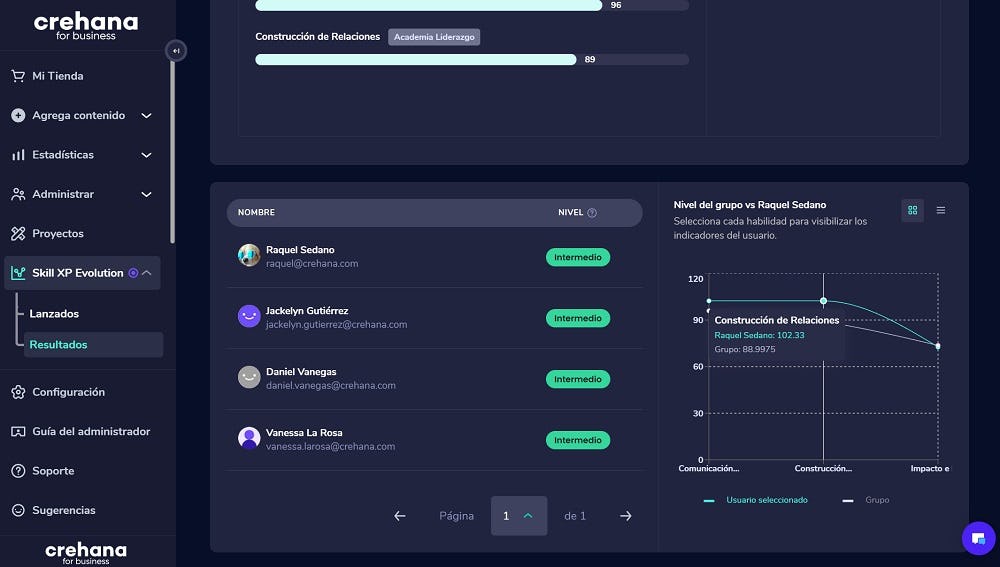
Task: Click the Sugerencias smiley icon
Action: (x=18, y=510)
